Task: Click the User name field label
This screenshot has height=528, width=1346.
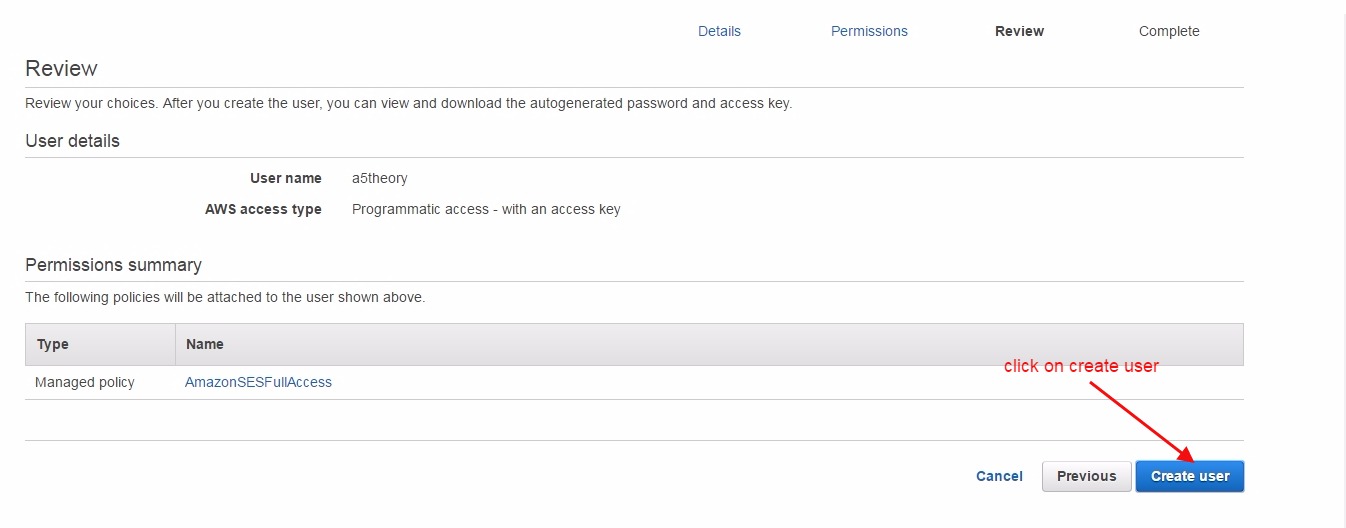Action: pos(286,178)
